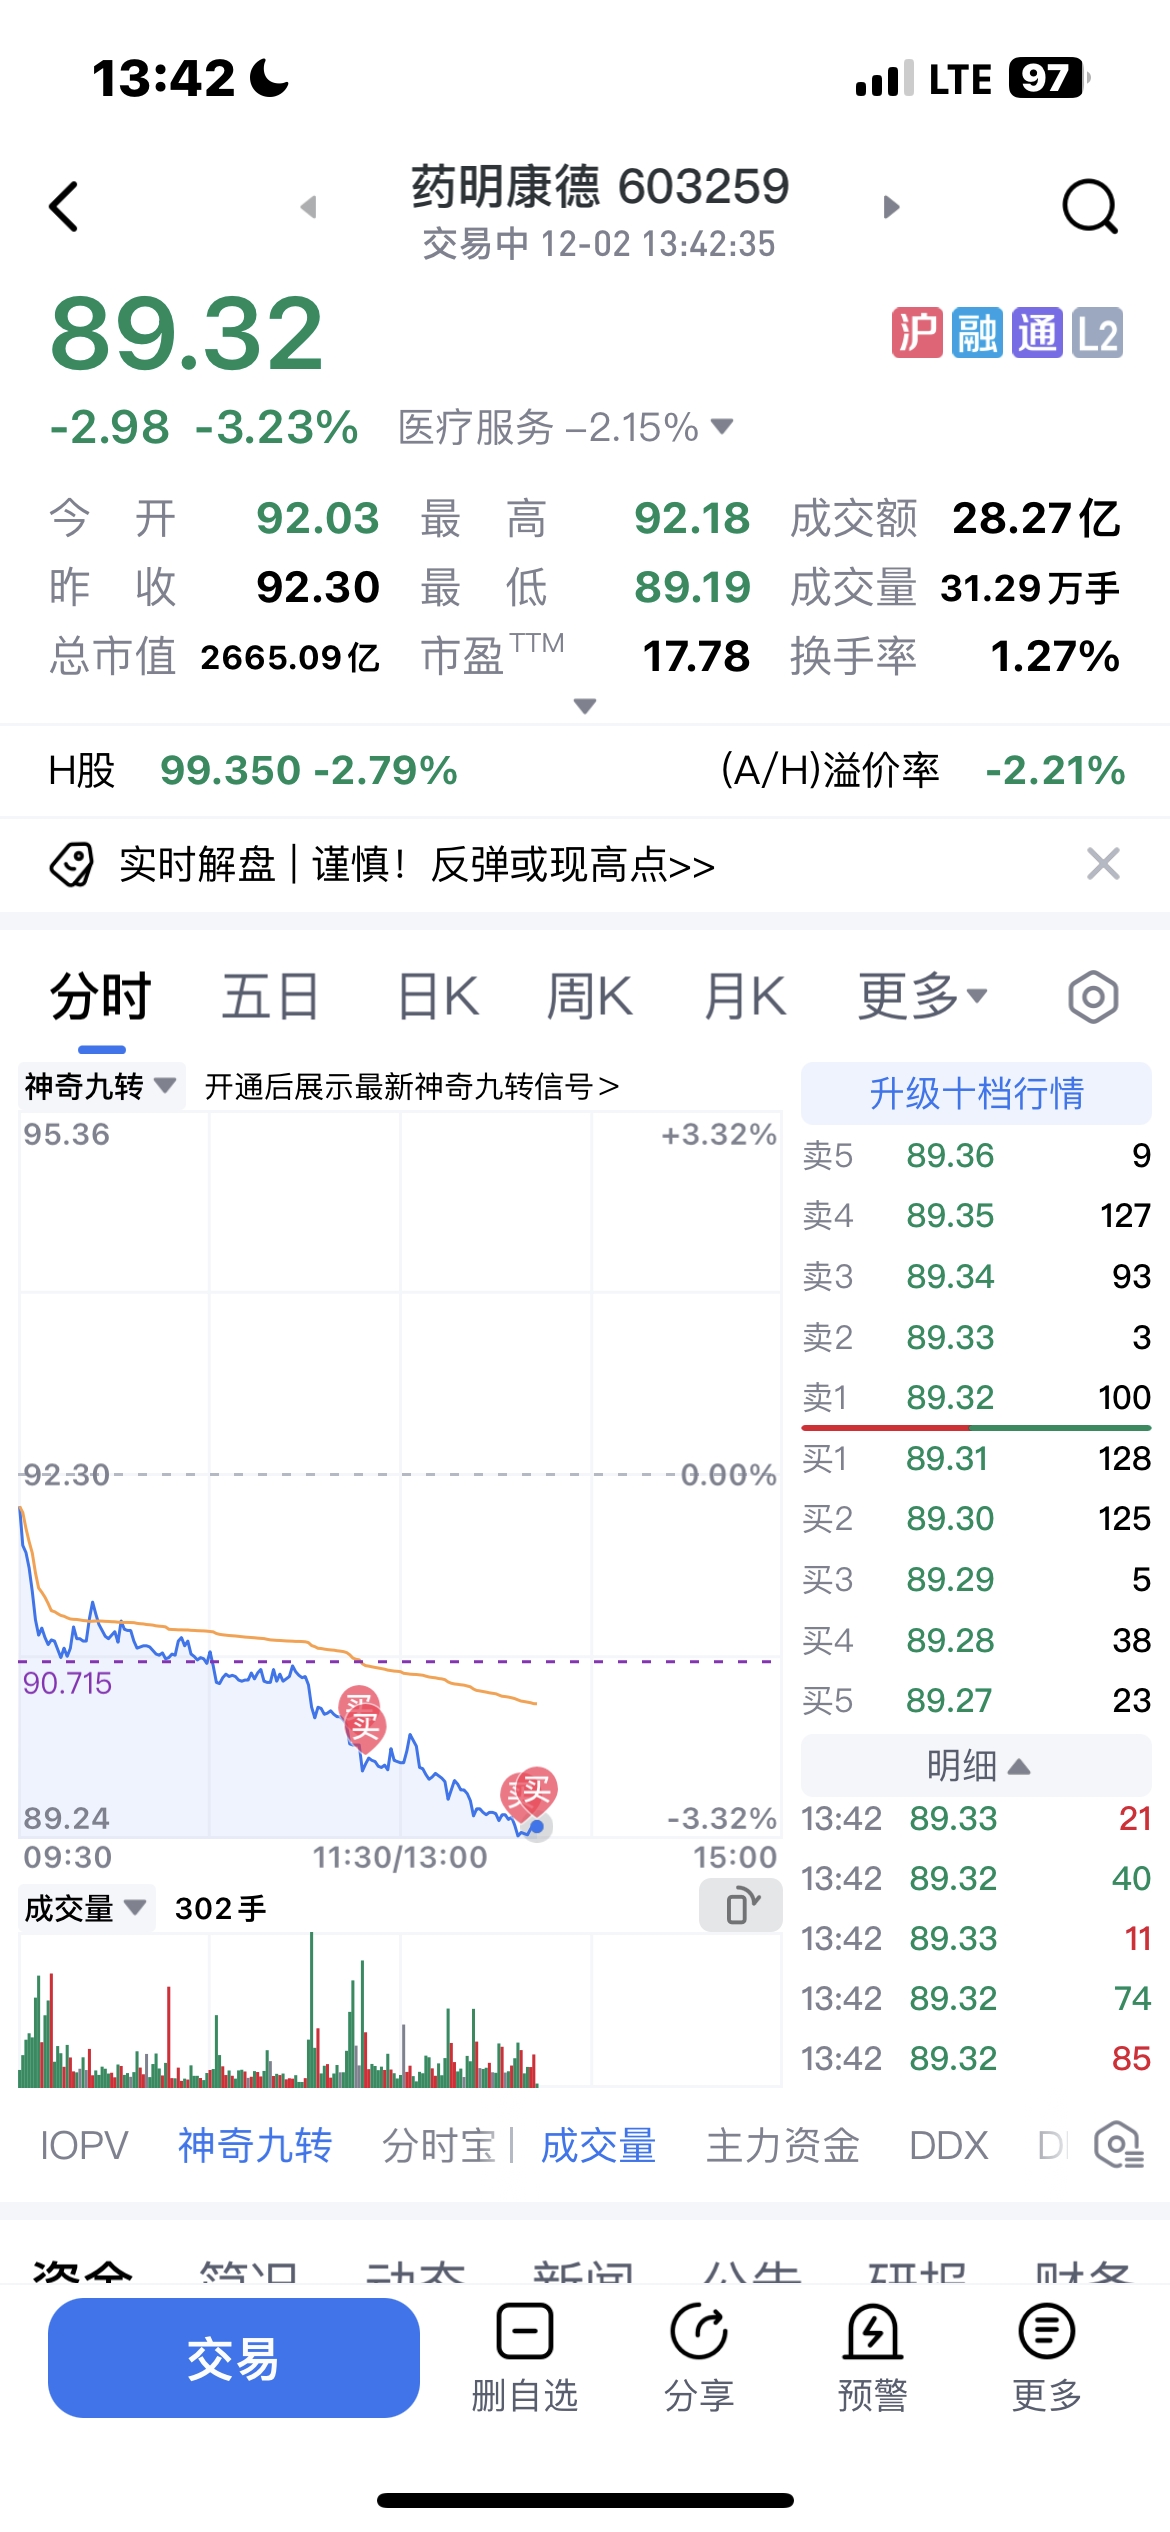The width and height of the screenshot is (1170, 2532).
Task: Tap the LTE battery status indicator
Action: tap(1008, 78)
